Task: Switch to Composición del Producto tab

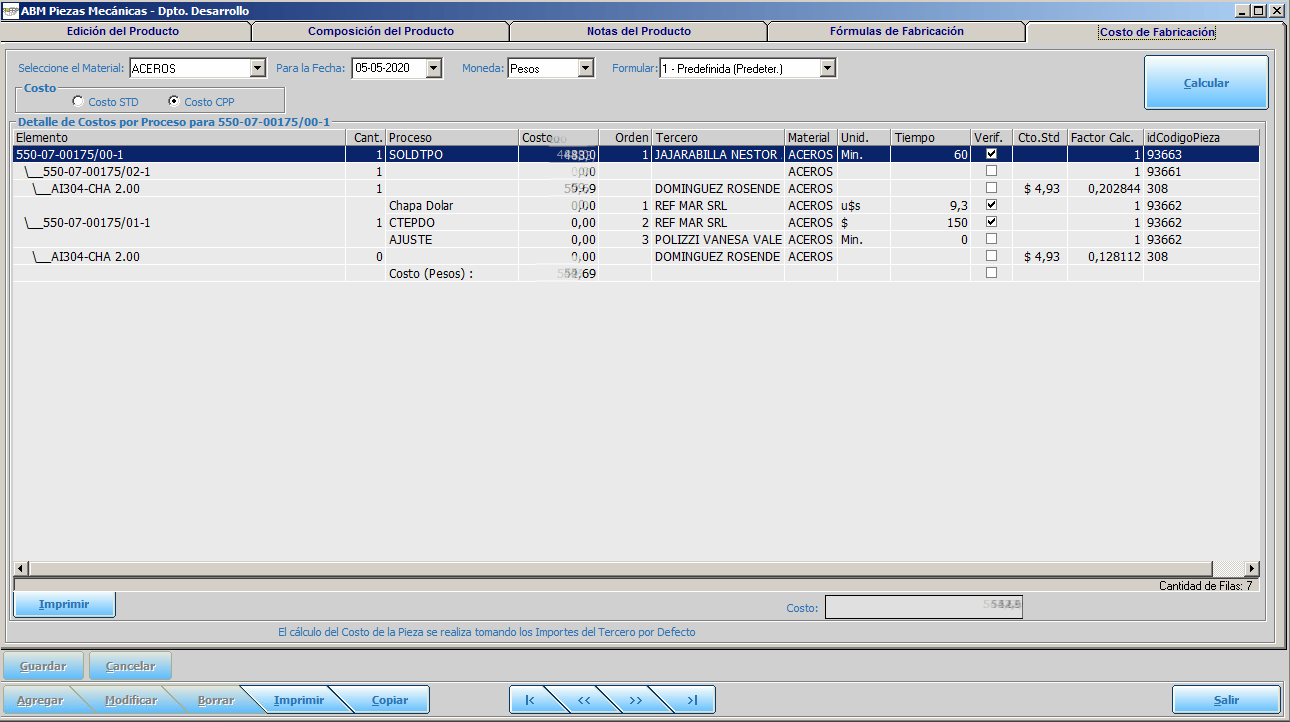Action: (380, 32)
